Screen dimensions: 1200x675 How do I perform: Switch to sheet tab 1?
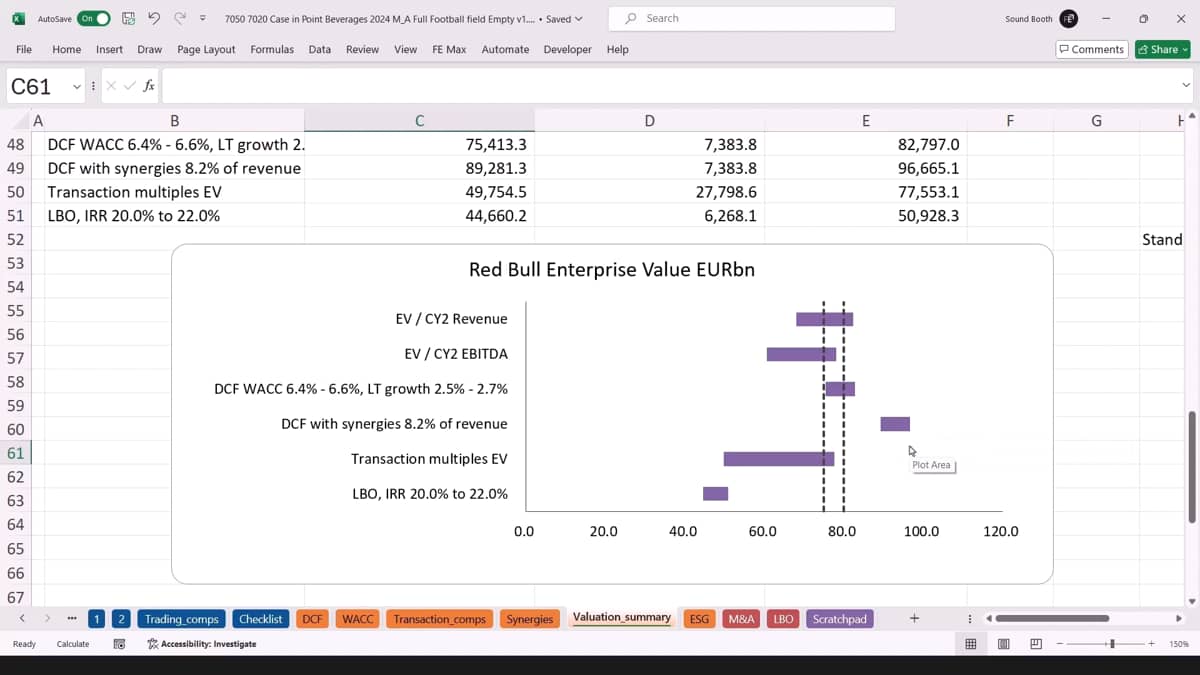coord(96,619)
